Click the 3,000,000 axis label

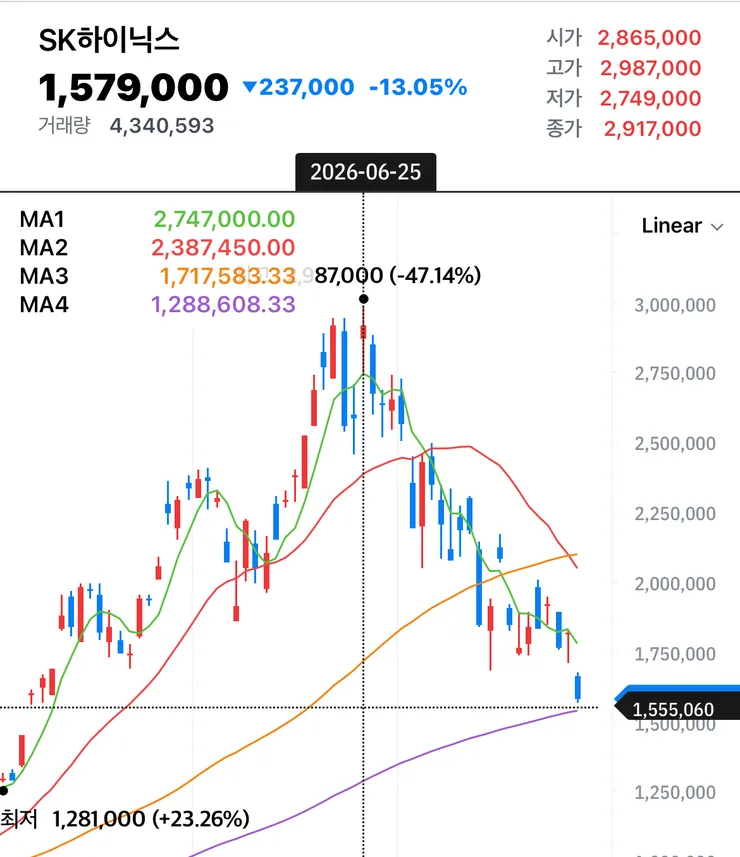click(675, 305)
